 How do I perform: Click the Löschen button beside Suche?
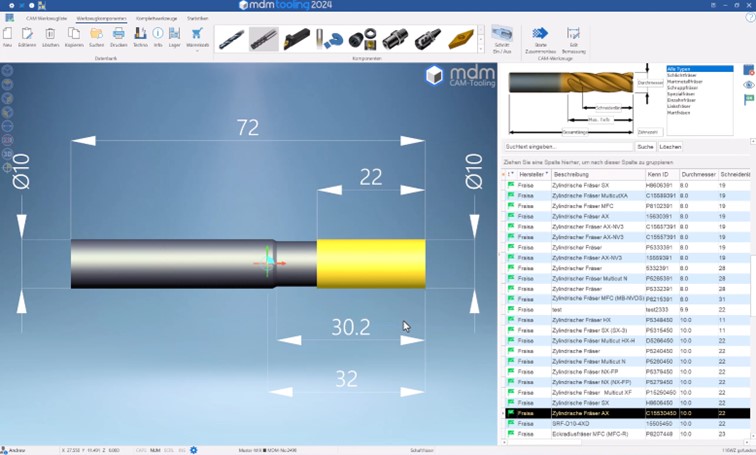point(670,147)
